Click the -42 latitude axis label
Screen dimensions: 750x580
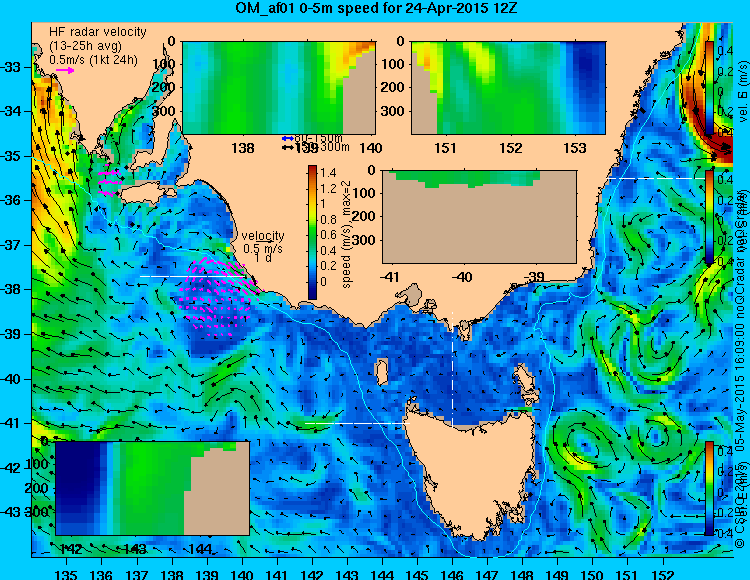click(x=11, y=468)
